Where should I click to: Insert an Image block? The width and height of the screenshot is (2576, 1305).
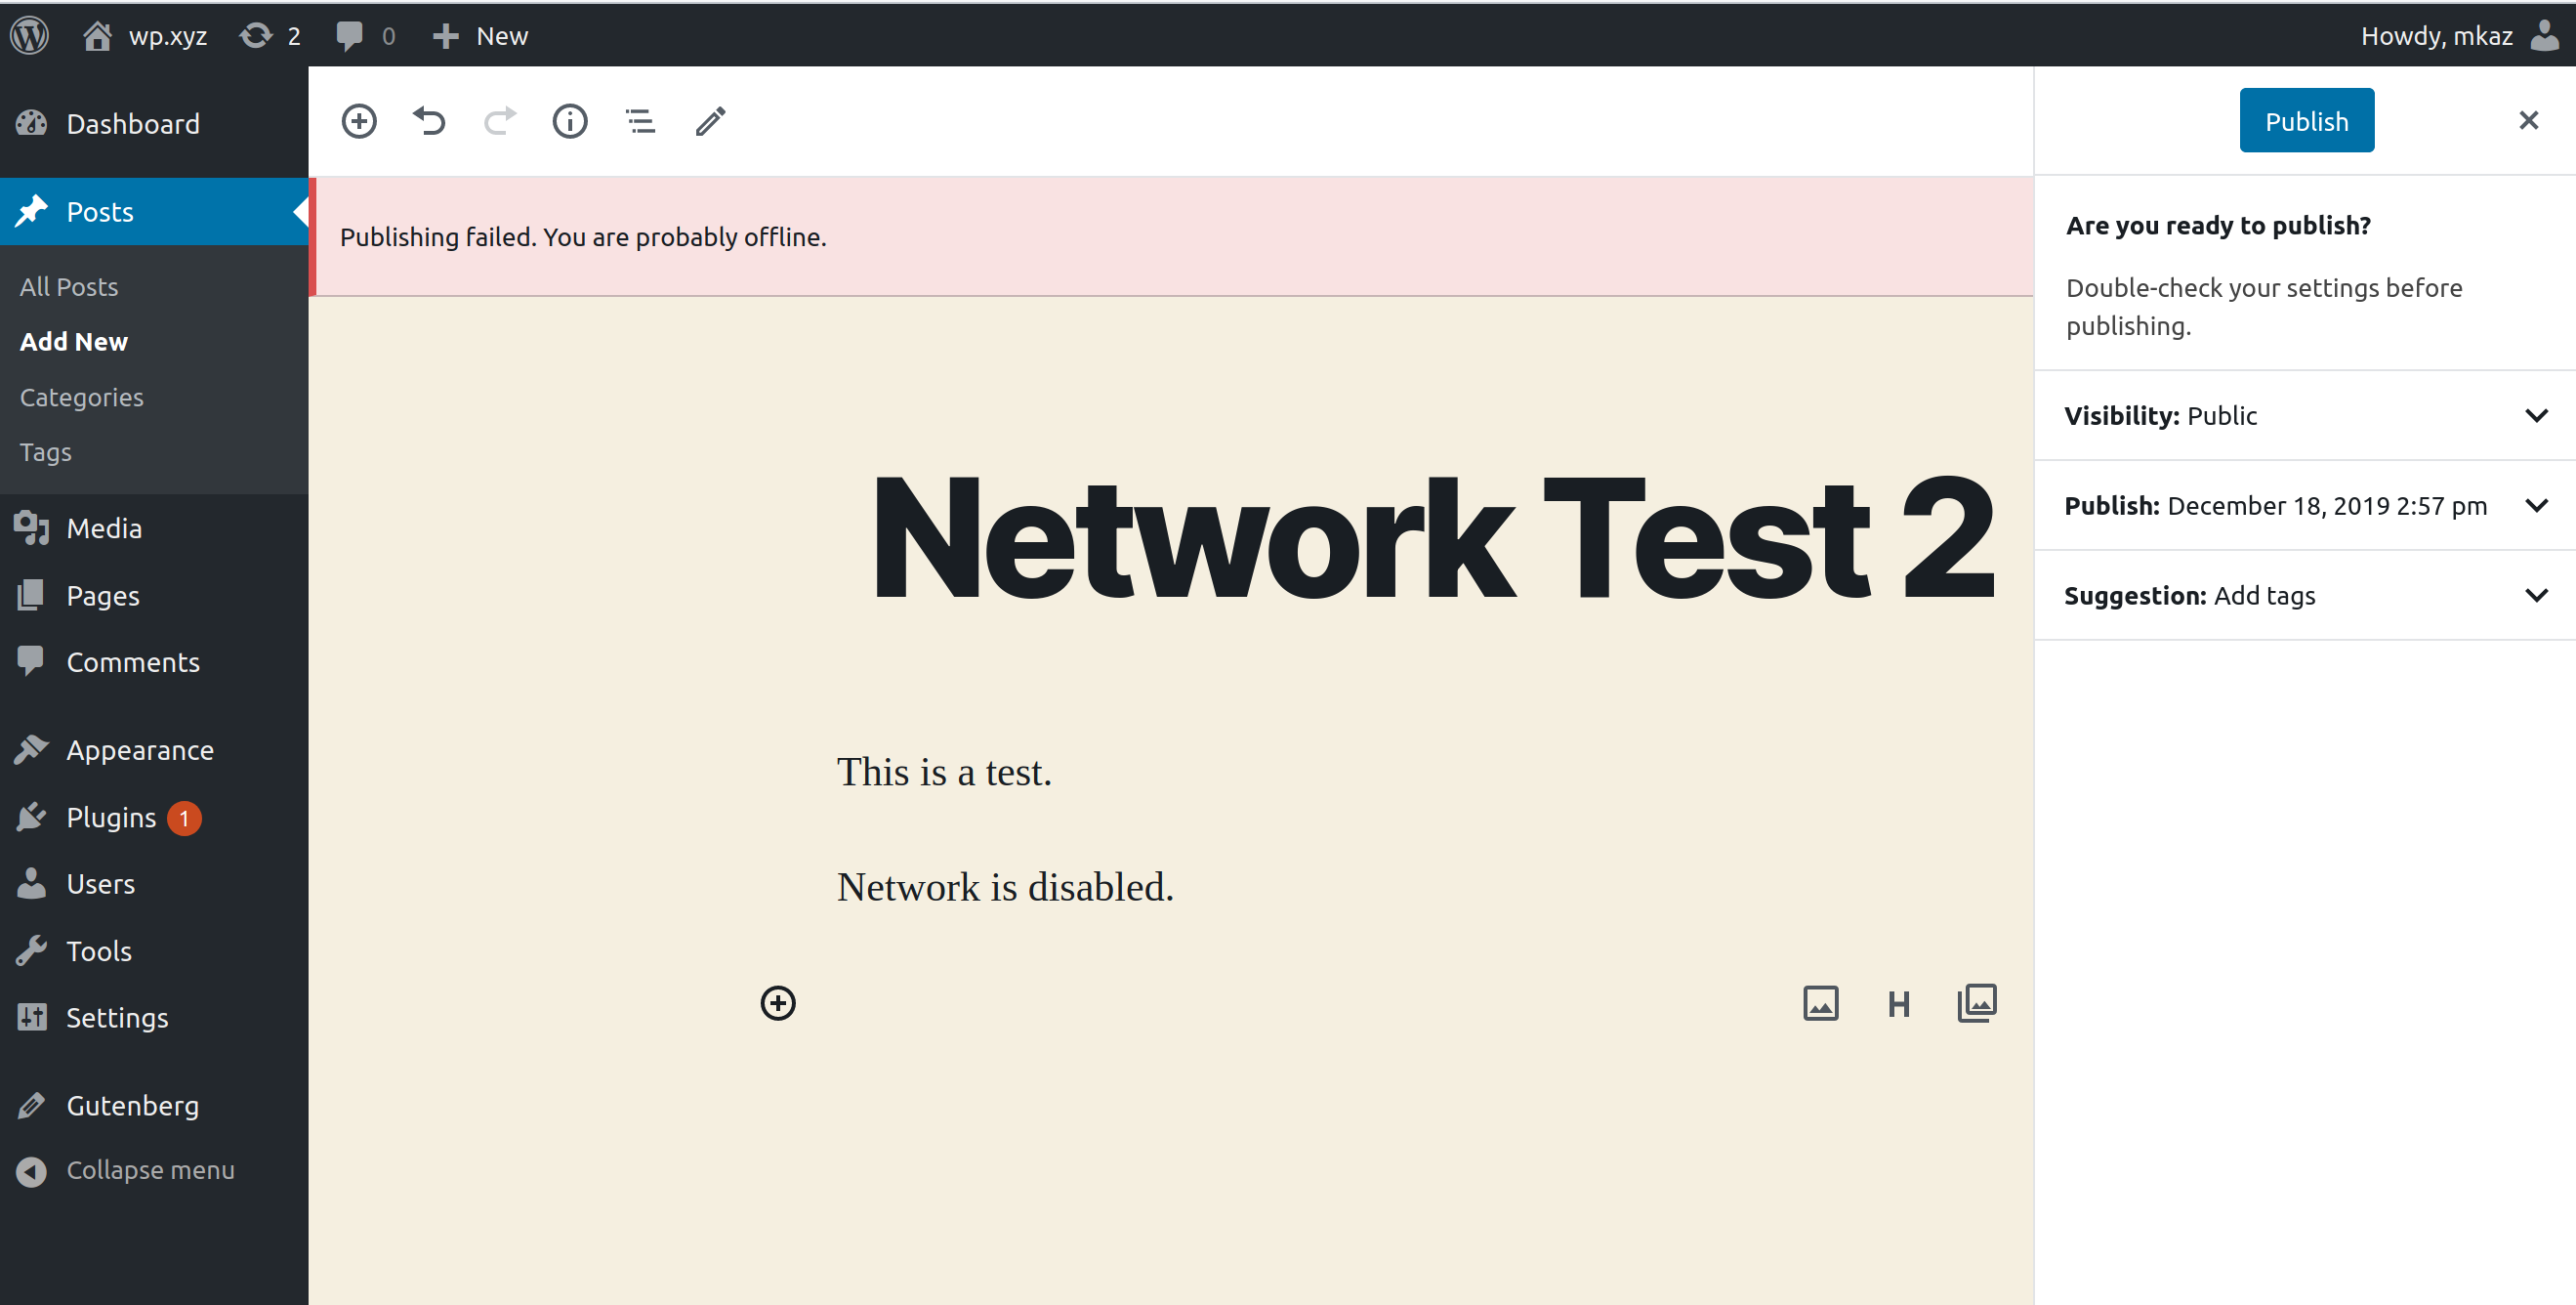[x=1820, y=1003]
